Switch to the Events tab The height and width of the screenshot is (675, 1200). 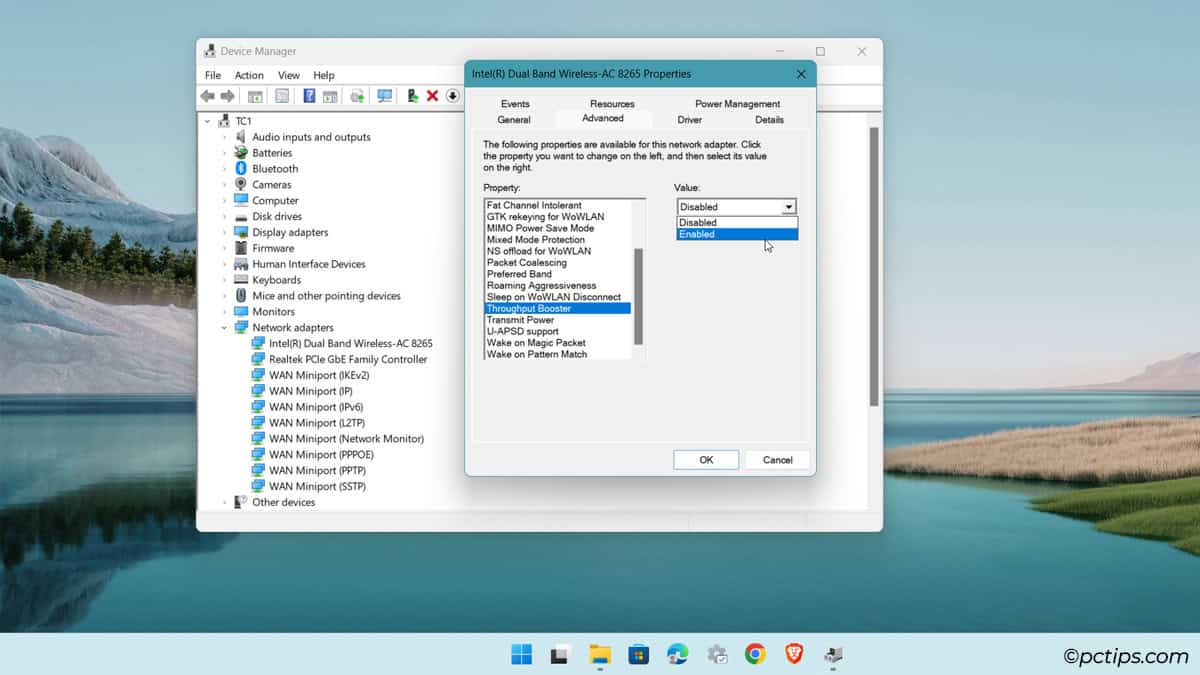click(515, 104)
